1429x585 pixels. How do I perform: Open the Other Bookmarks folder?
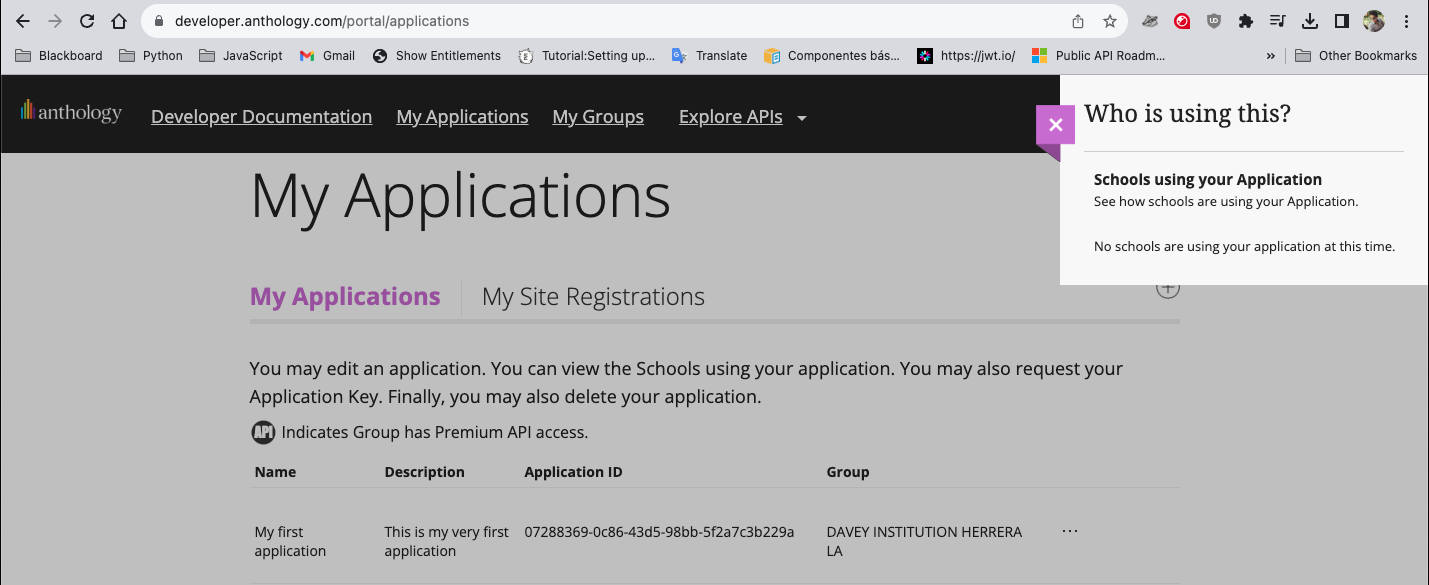[x=1356, y=56]
